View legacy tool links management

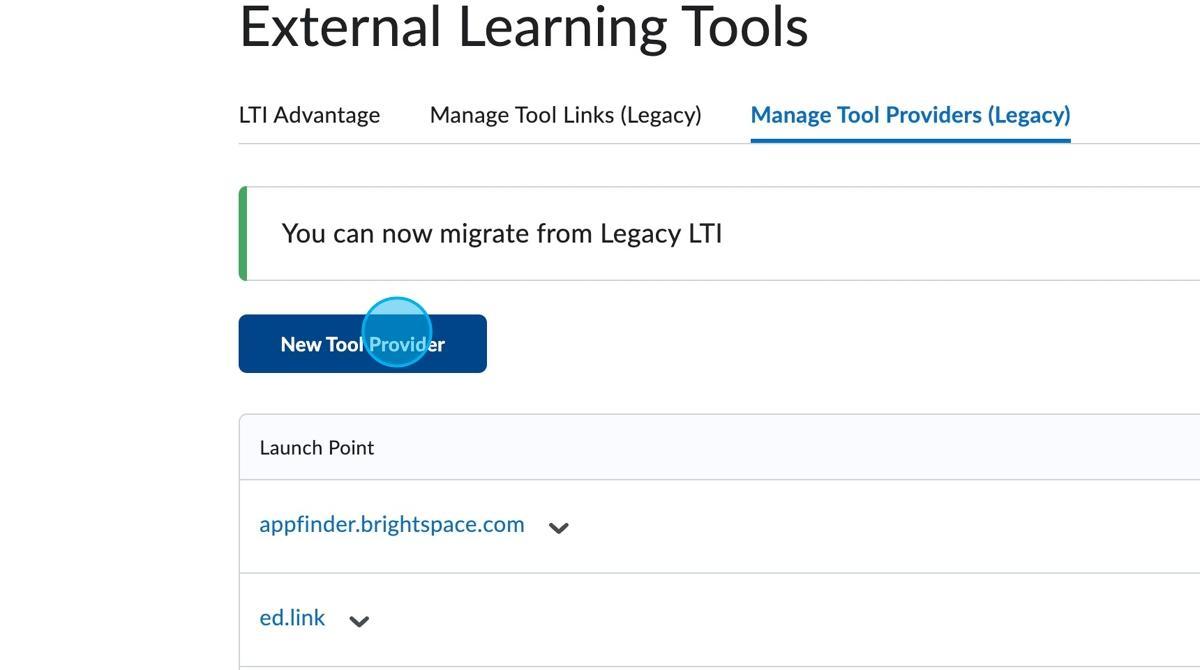click(x=565, y=115)
